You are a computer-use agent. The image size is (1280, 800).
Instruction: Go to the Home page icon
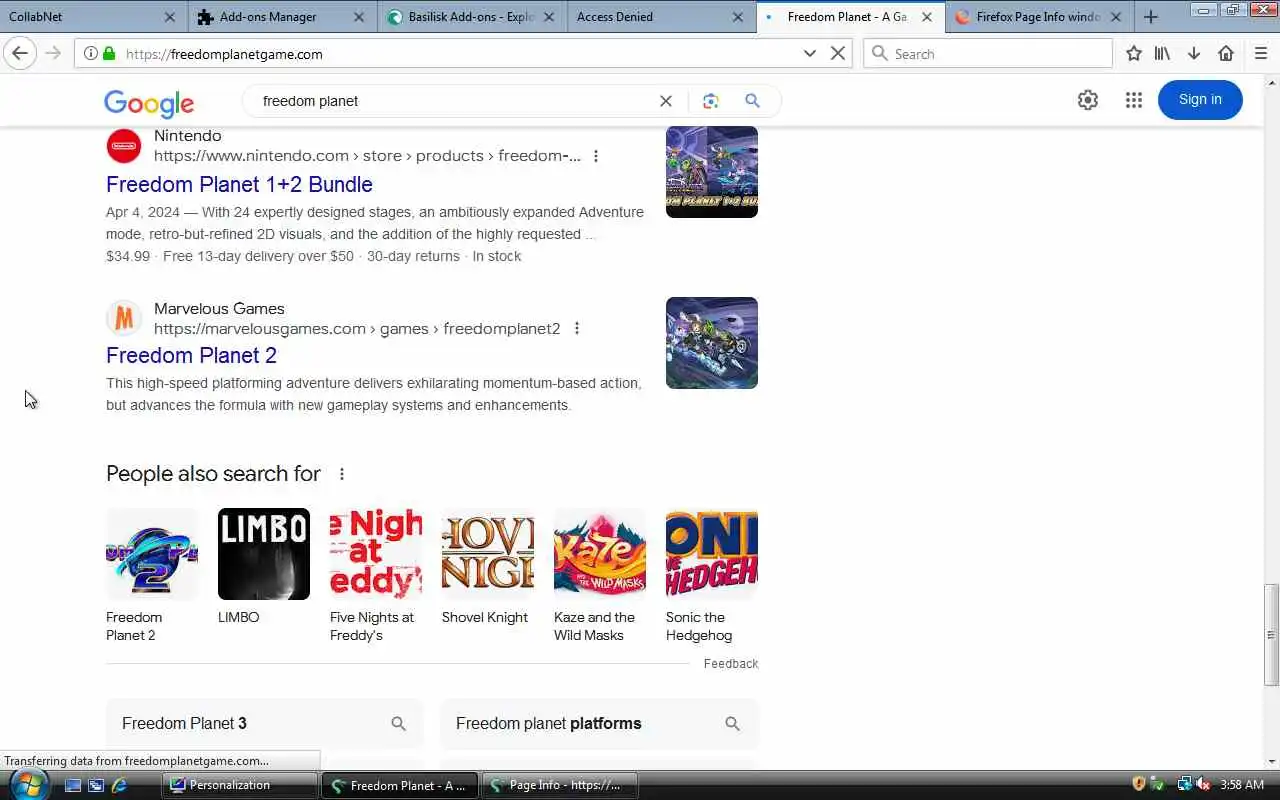1226,53
